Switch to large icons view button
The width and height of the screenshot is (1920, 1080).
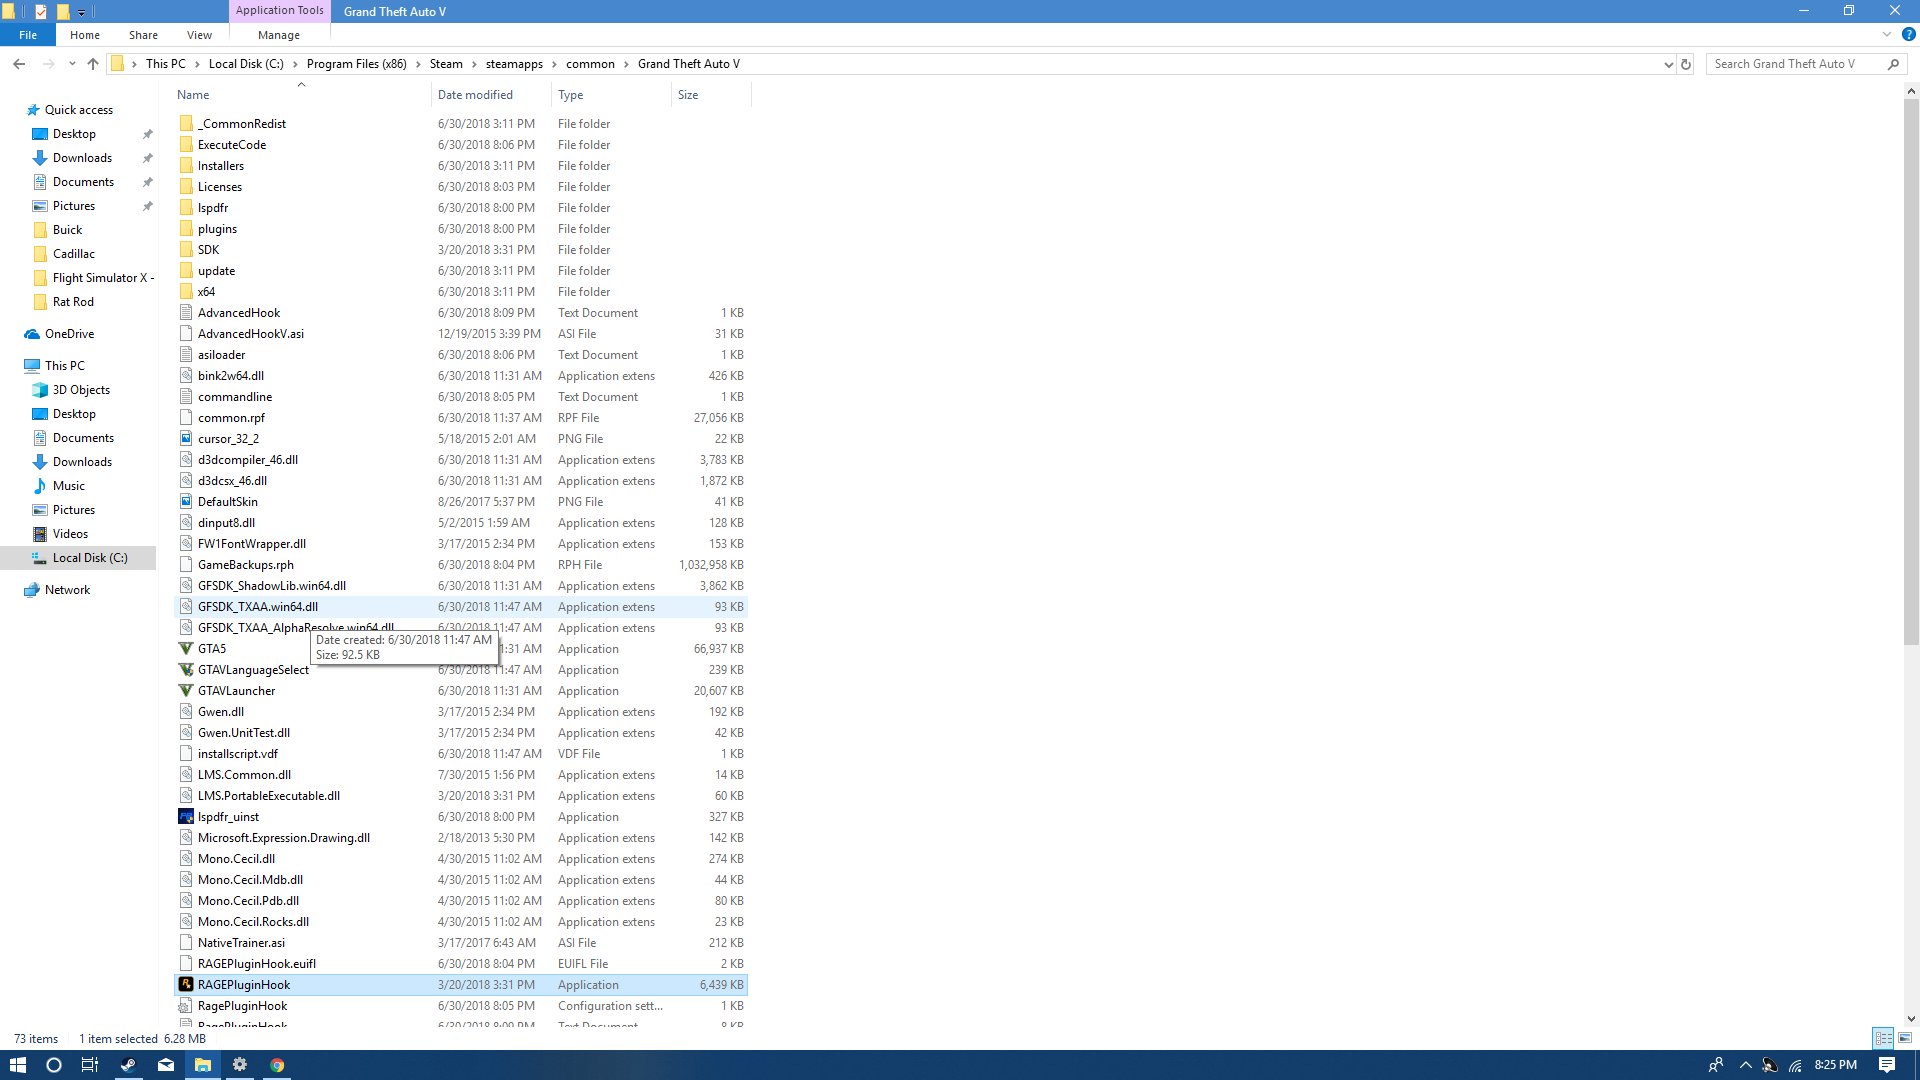point(1905,1038)
